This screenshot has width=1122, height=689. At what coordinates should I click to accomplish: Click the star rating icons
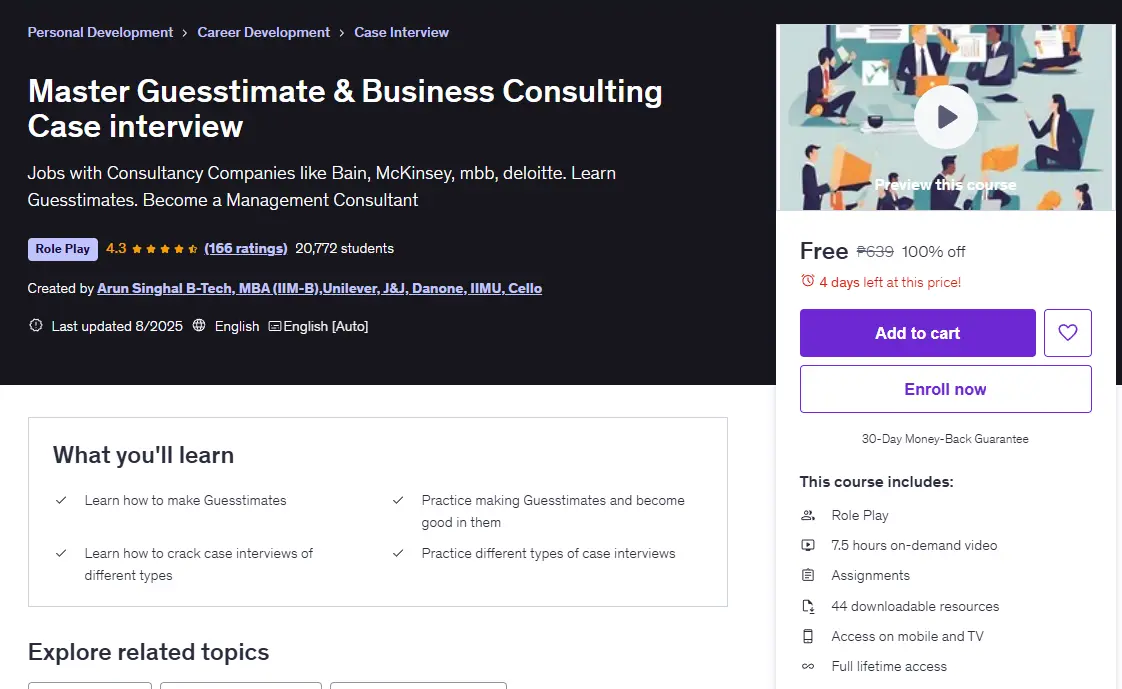click(165, 249)
